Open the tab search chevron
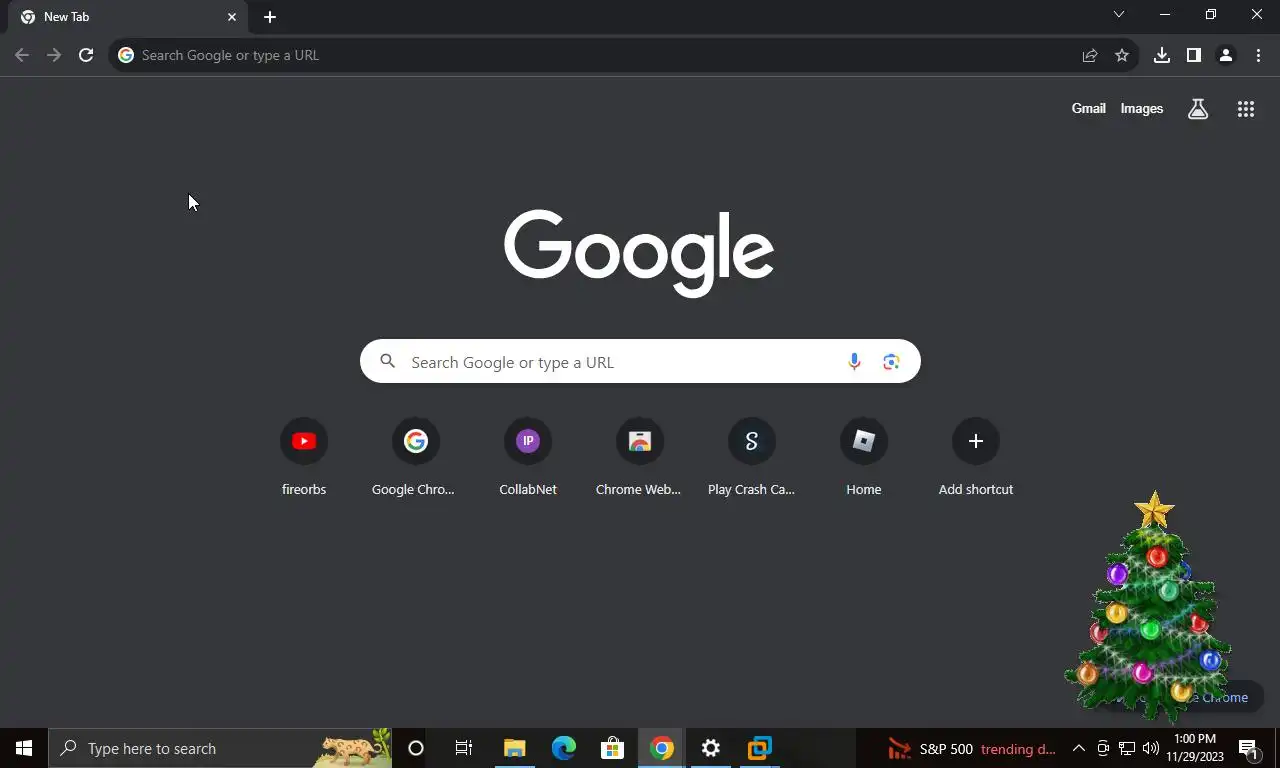 tap(1119, 14)
